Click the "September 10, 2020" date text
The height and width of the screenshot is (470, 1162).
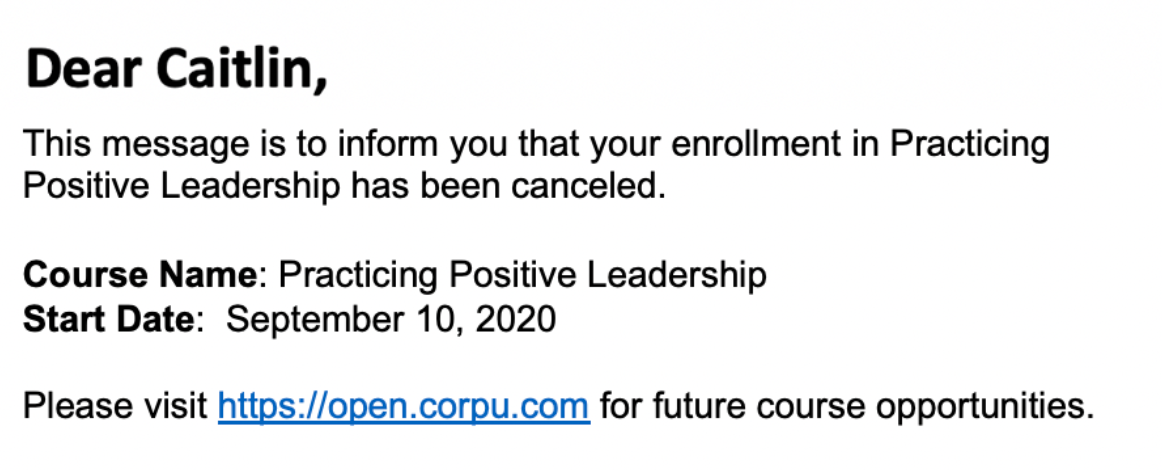pyautogui.click(x=390, y=320)
